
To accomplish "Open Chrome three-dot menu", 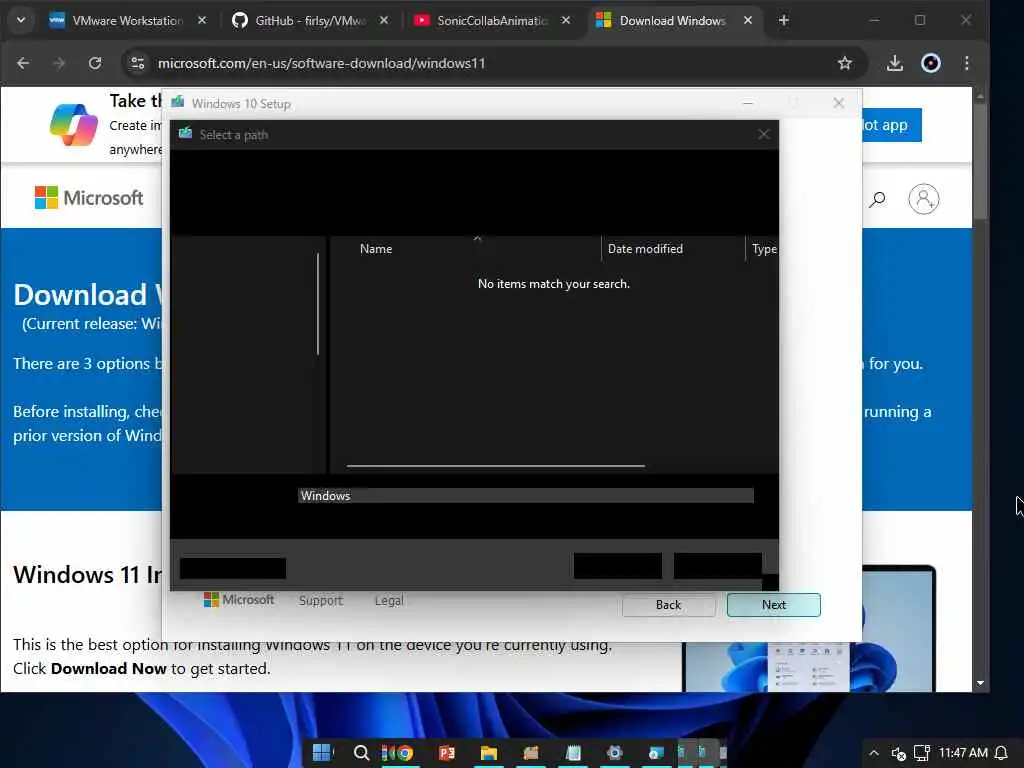I will click(x=967, y=63).
